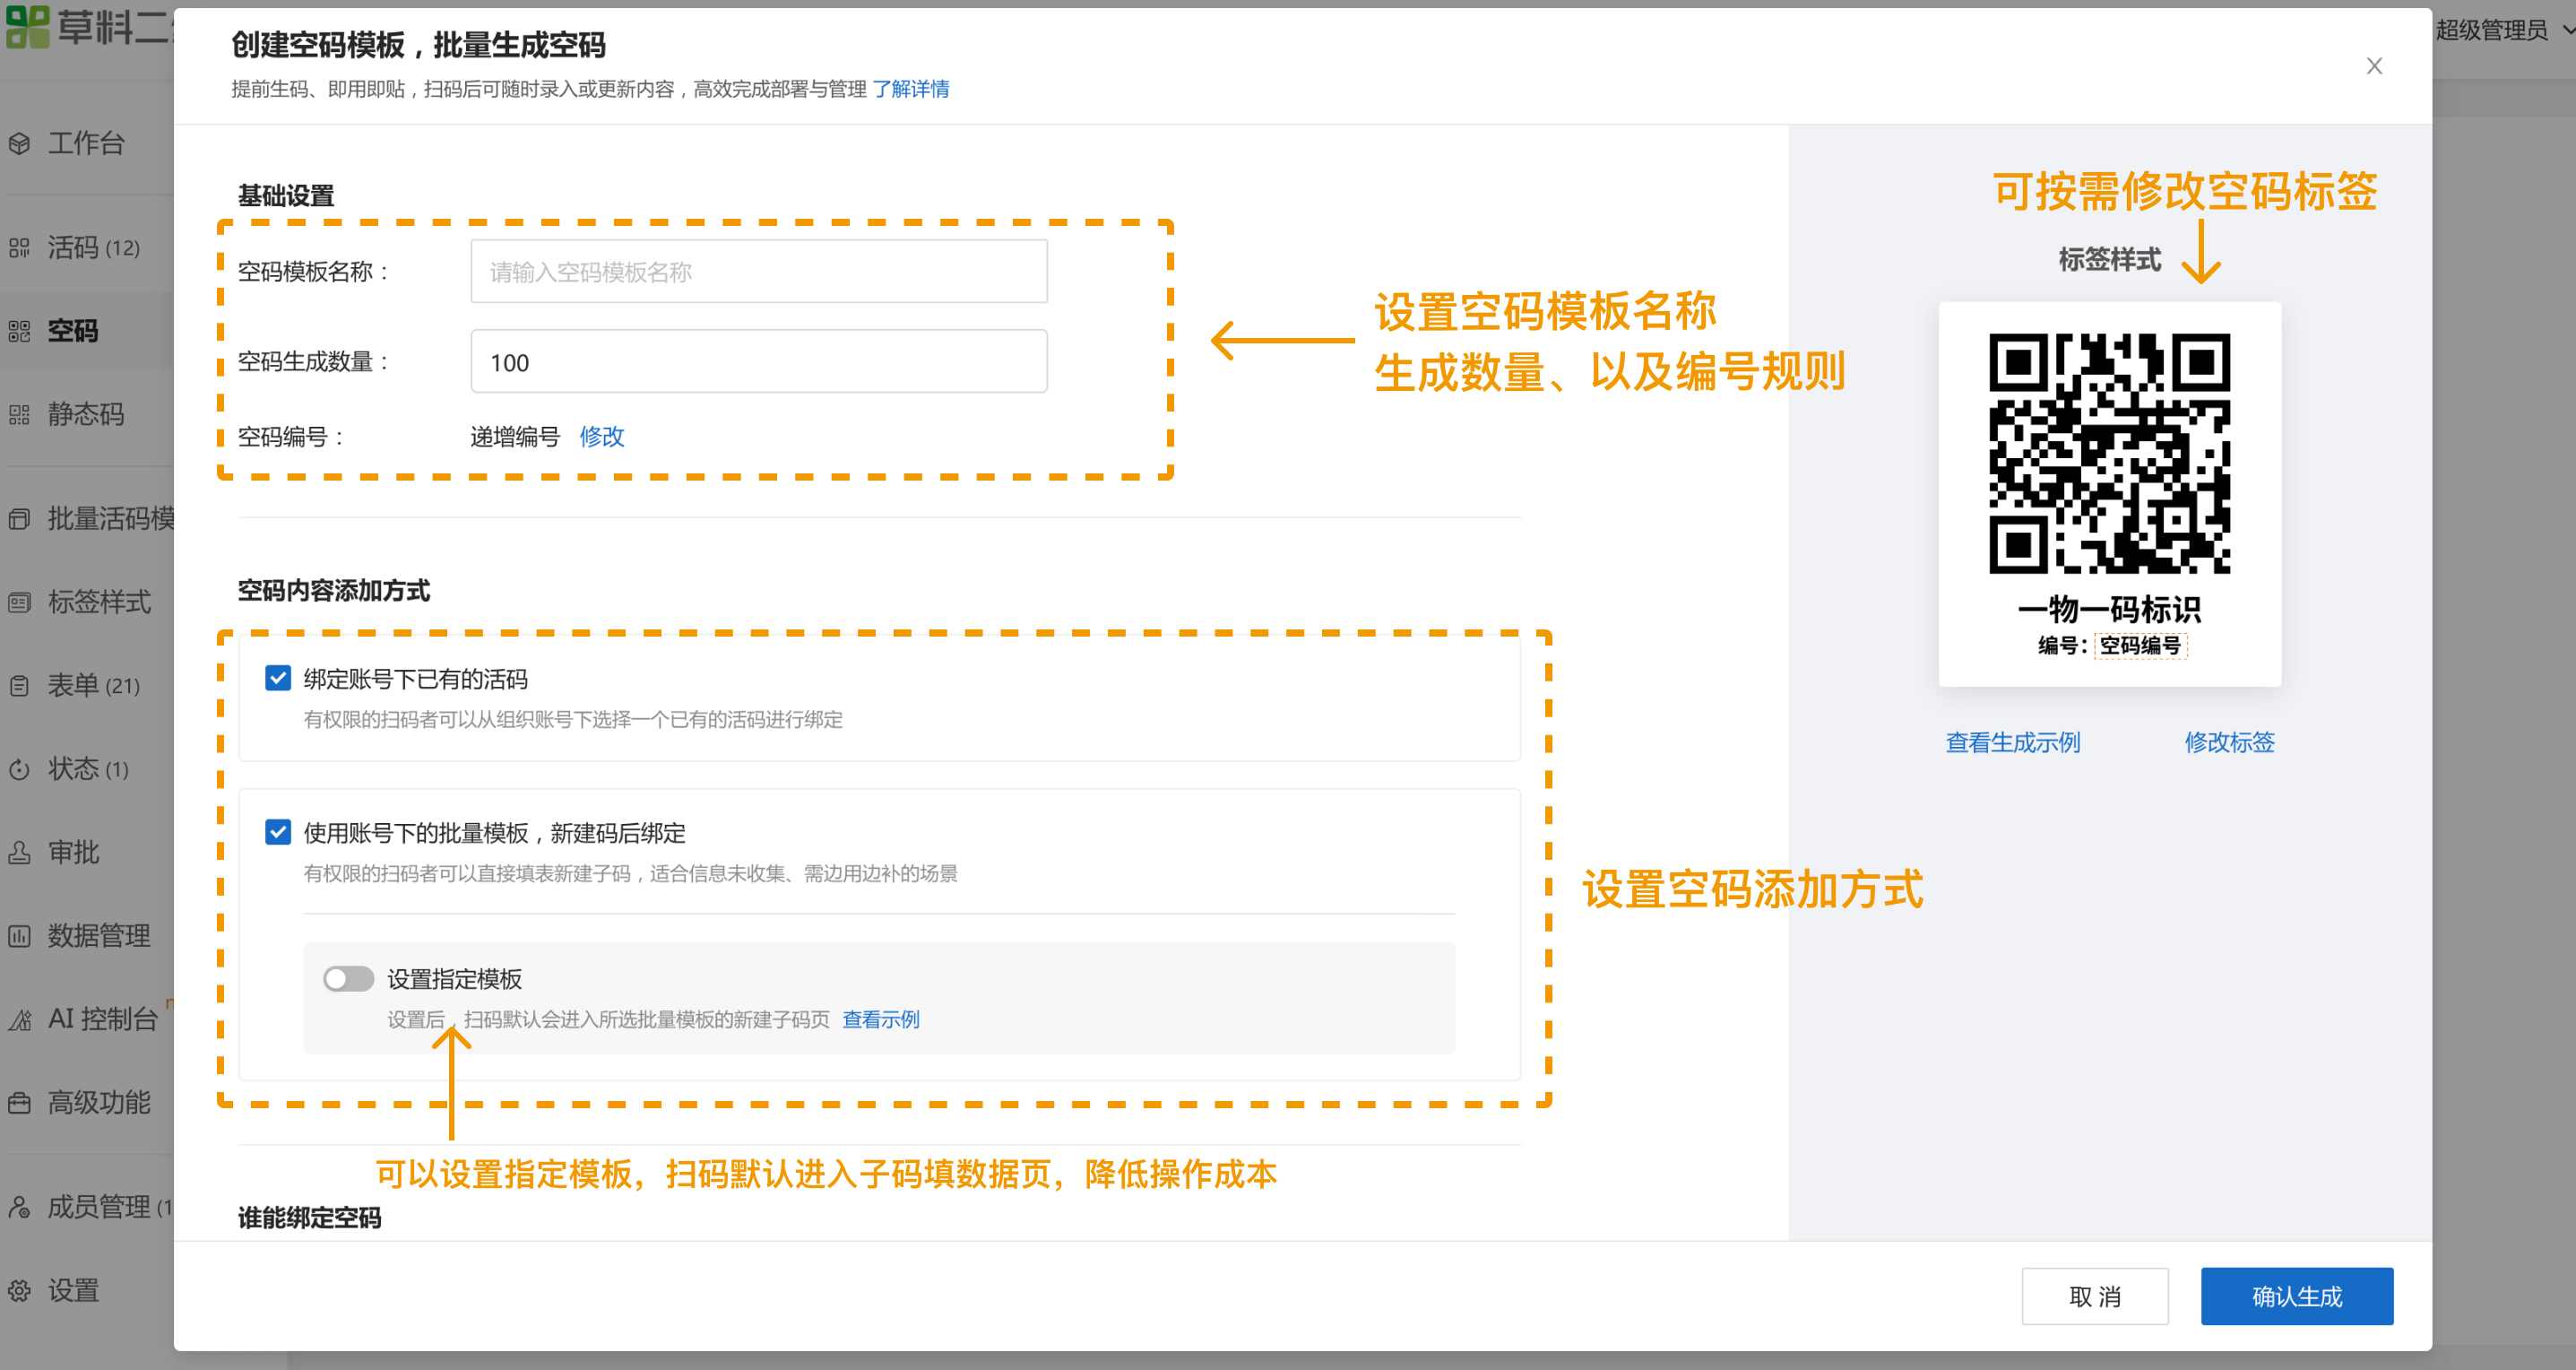The height and width of the screenshot is (1370, 2576).
Task: Click 修改 link next to 递增编号
Action: (x=601, y=437)
